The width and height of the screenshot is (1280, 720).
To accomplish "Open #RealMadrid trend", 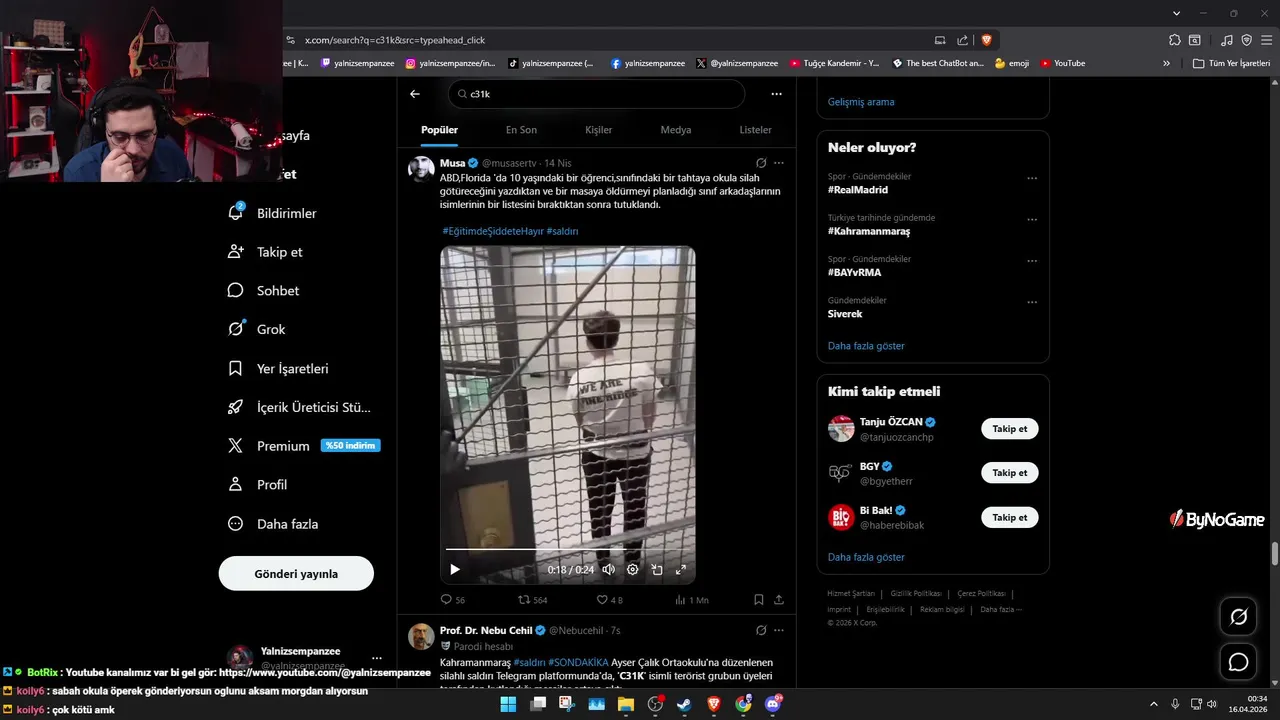I will (858, 190).
